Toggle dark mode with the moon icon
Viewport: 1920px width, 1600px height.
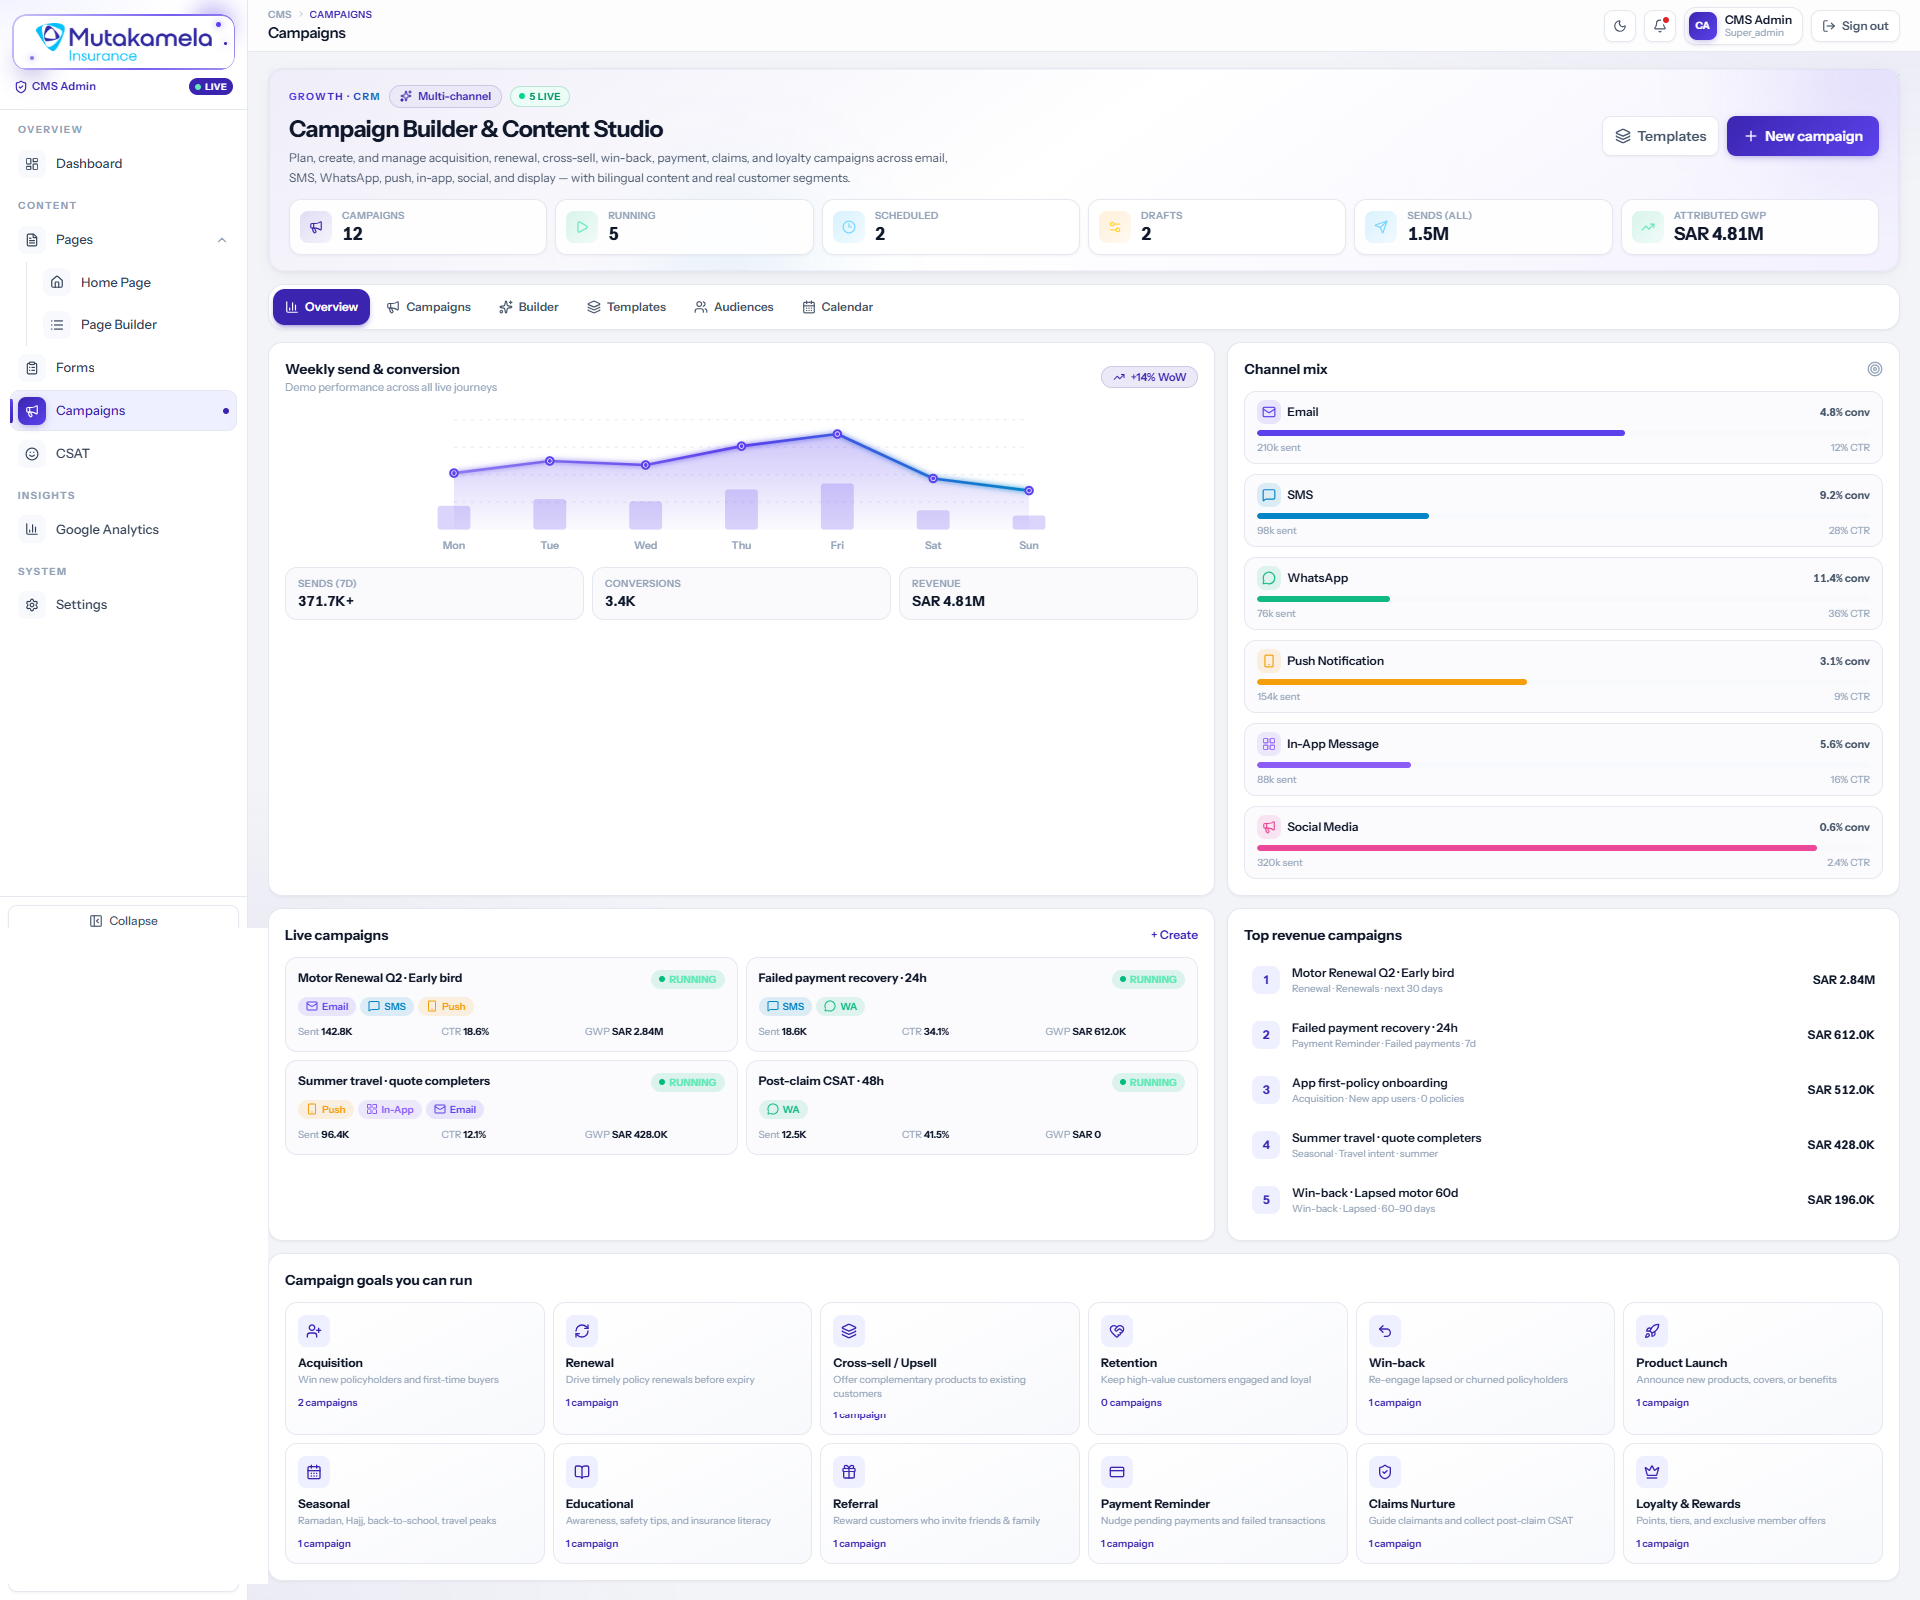tap(1620, 26)
